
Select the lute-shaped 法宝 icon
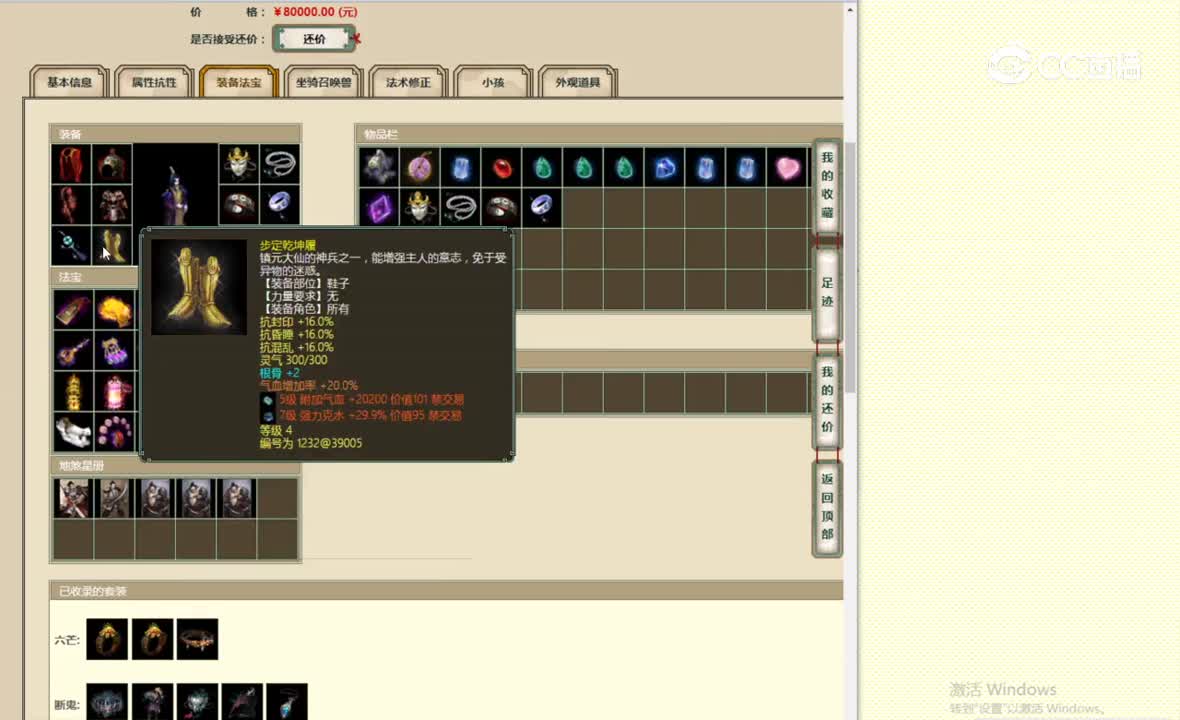click(x=73, y=351)
